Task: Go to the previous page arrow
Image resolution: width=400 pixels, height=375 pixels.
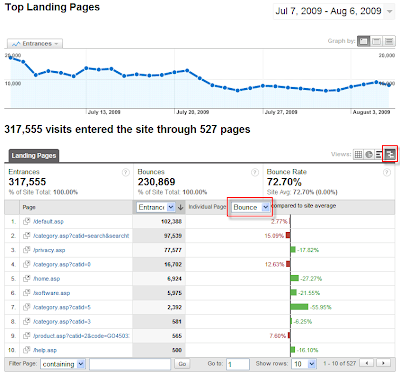Action: (367, 363)
